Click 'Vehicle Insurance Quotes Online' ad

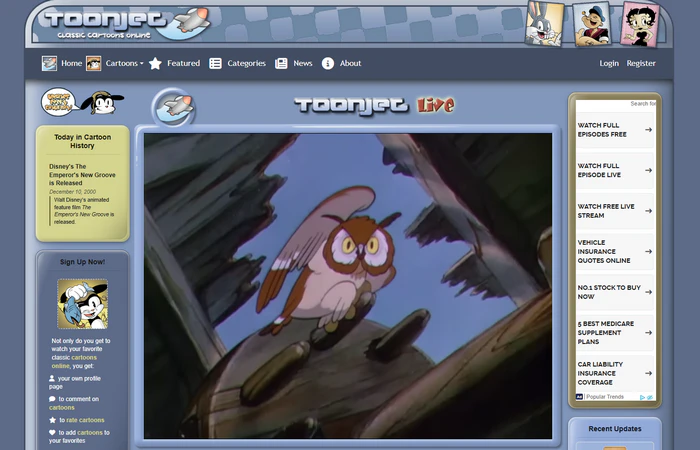(x=615, y=252)
